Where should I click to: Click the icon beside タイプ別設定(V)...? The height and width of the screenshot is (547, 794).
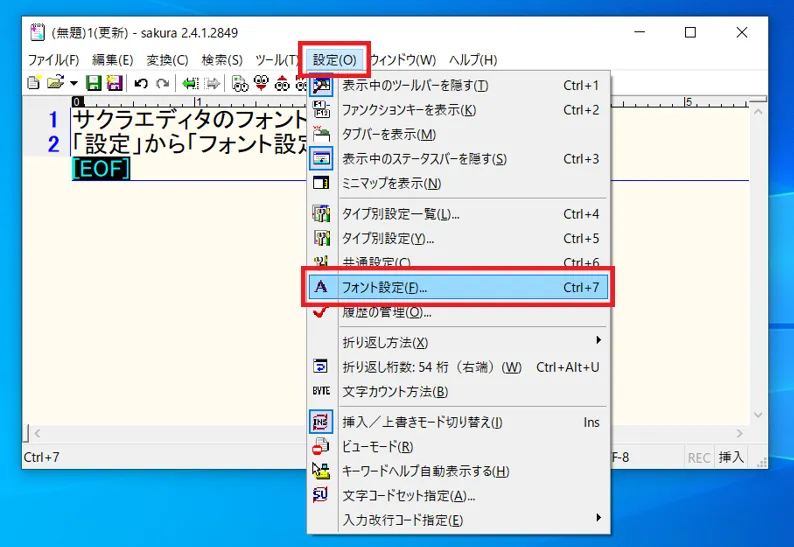(x=321, y=238)
